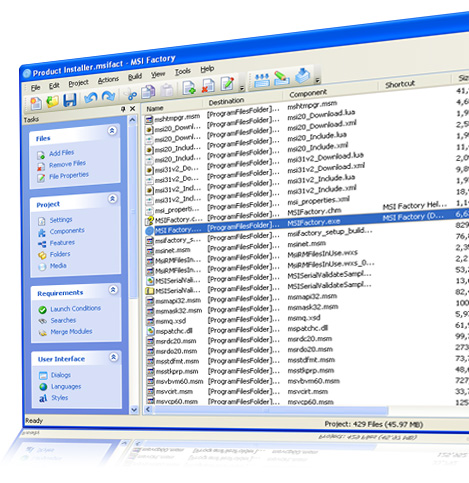The image size is (469, 483).
Task: Click the Save floppy disk icon
Action: coord(70,100)
